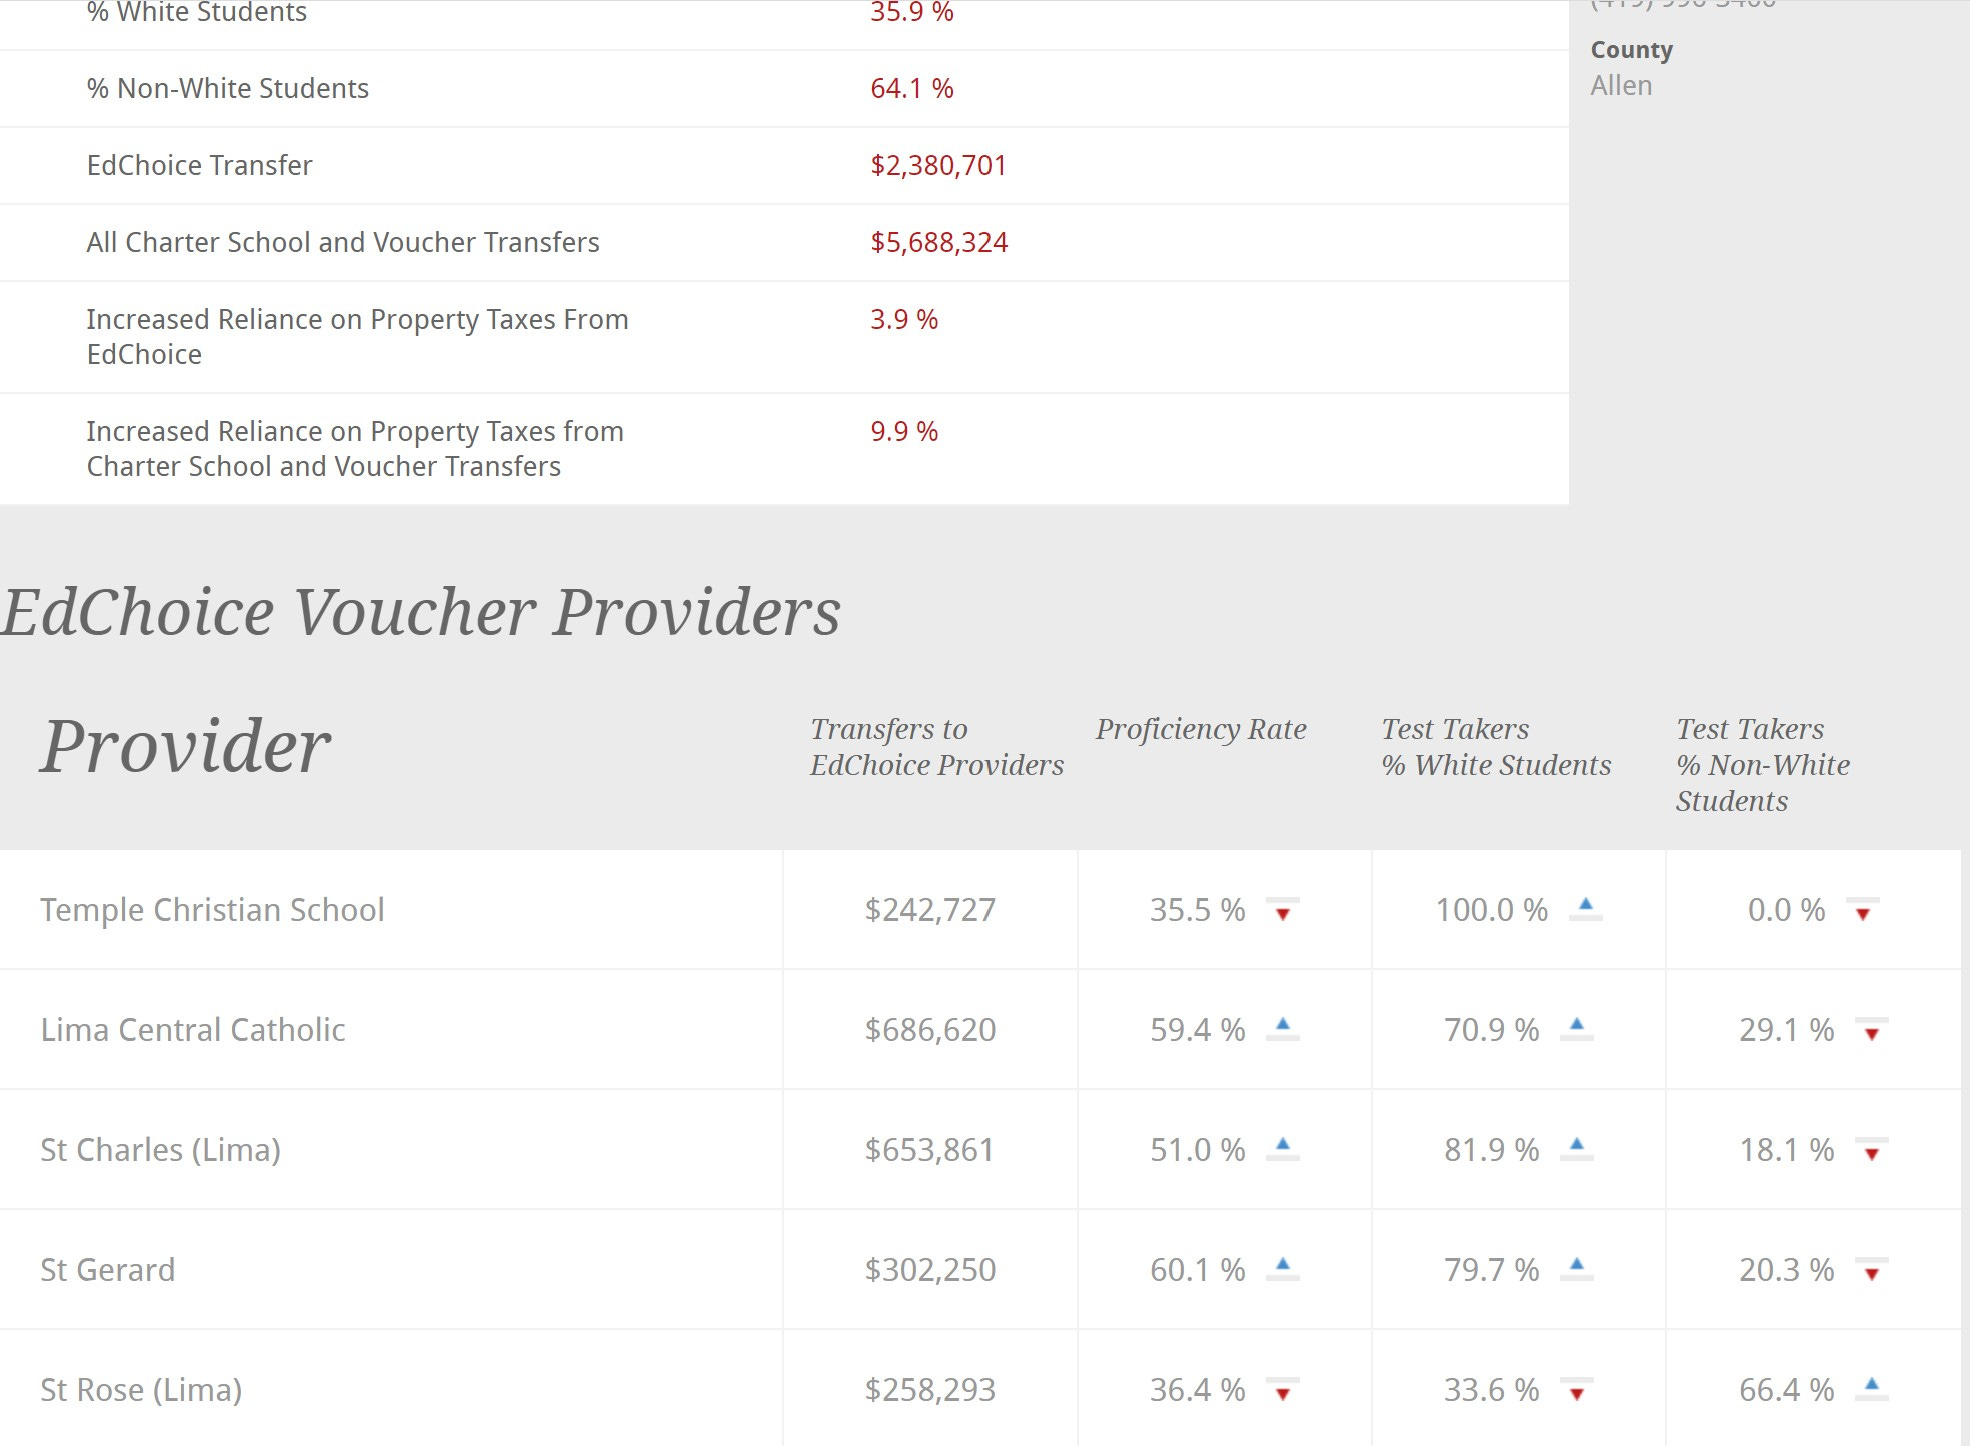Click the EdChoice Voucher Providers heading
This screenshot has height=1446, width=1970.
421,612
